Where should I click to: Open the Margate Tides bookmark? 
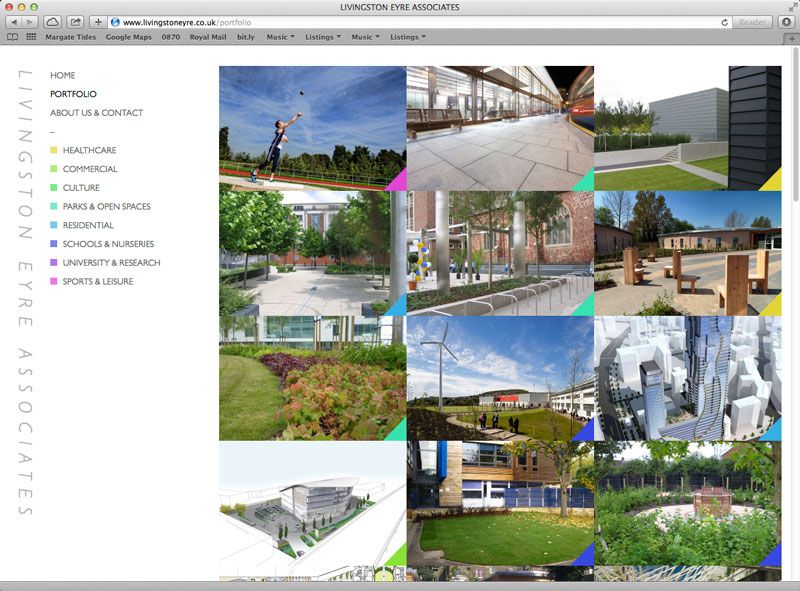tap(72, 37)
